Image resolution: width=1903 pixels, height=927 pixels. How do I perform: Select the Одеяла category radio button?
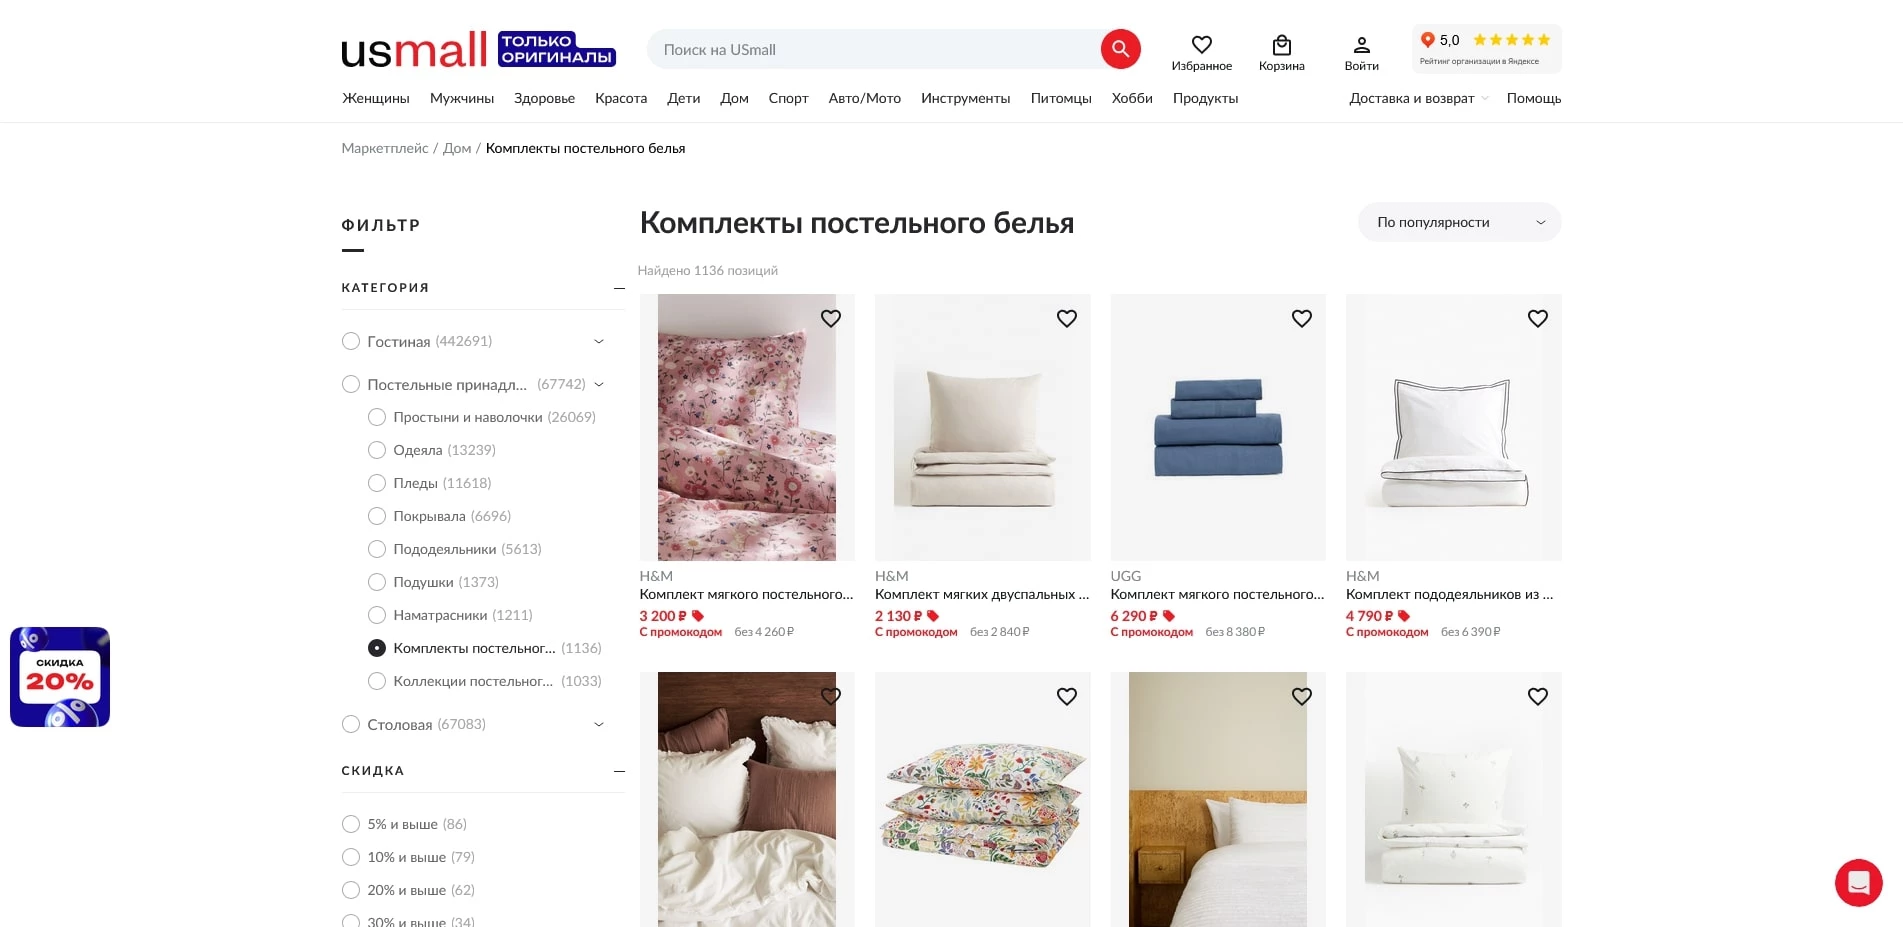377,450
